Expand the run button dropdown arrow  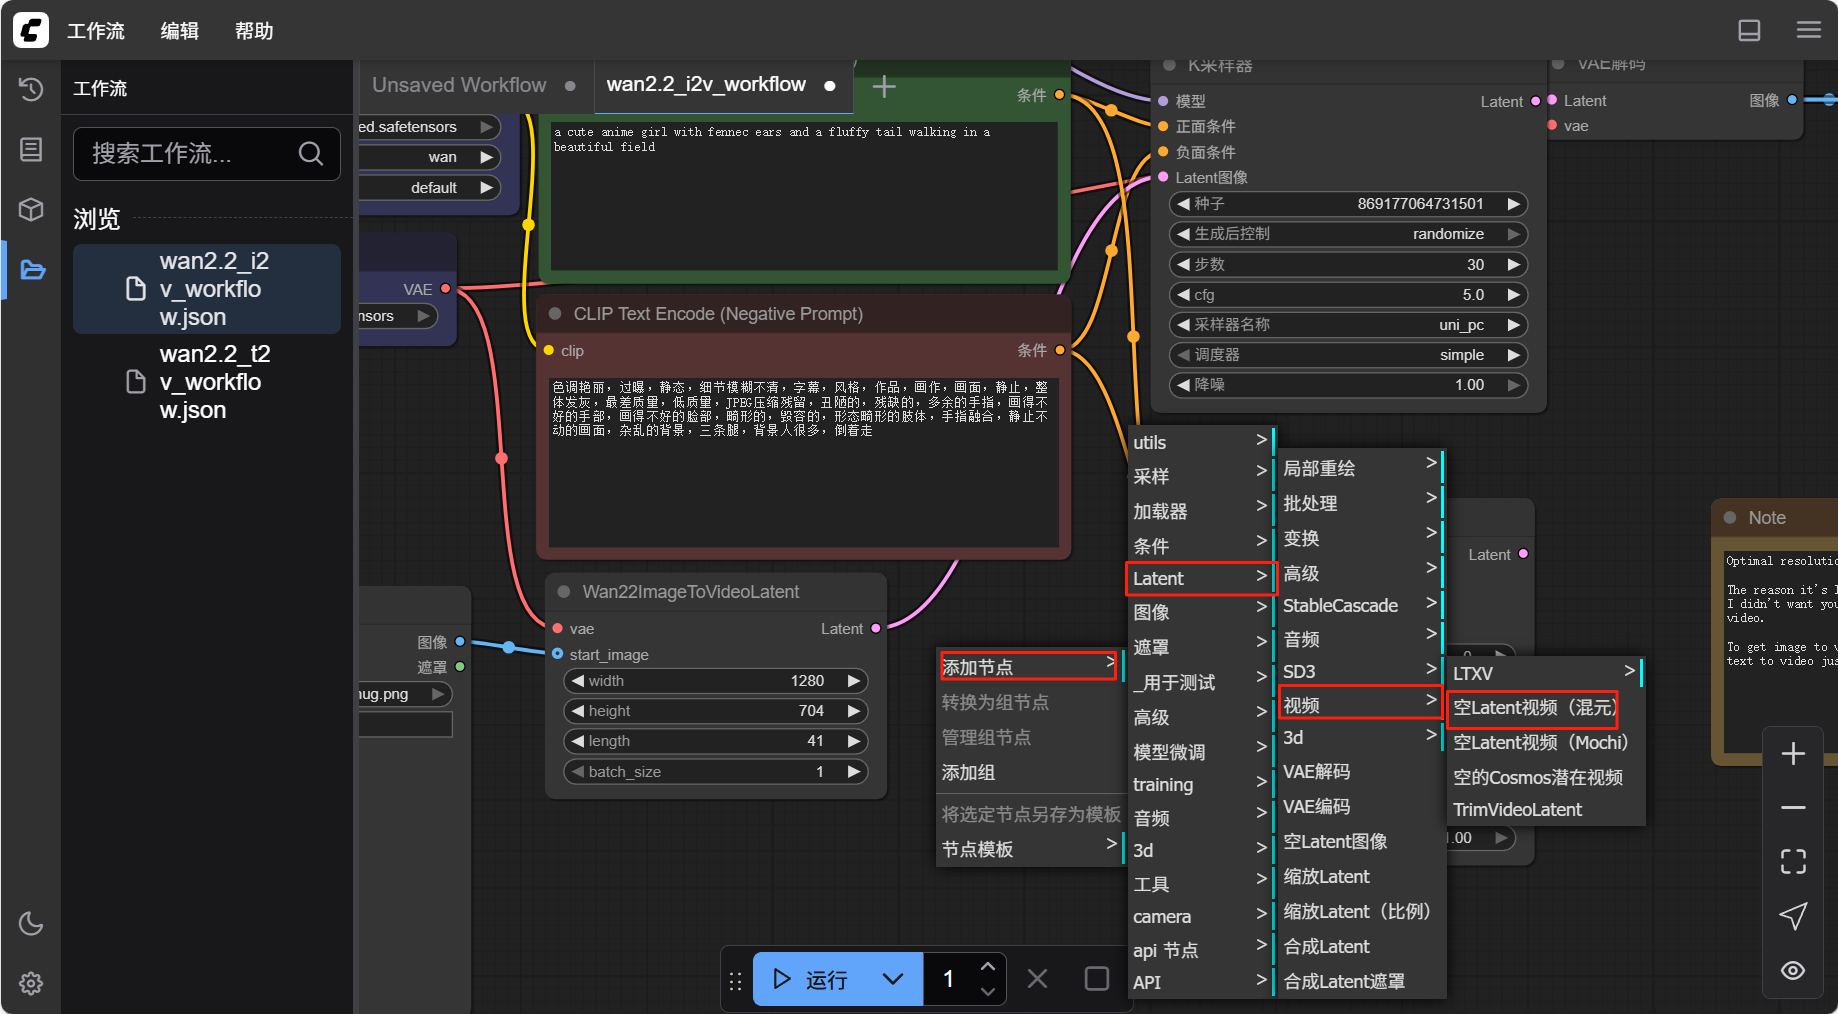(x=893, y=979)
